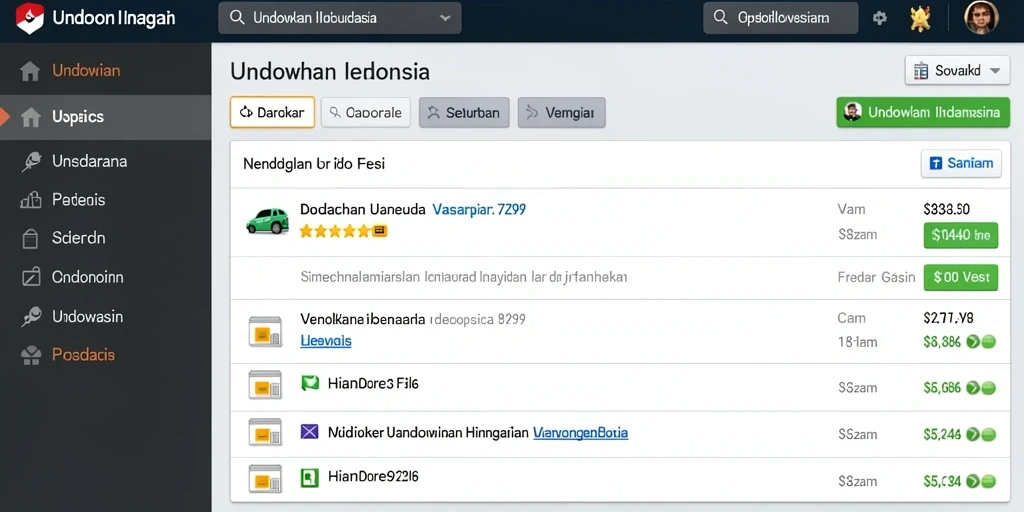1024x512 pixels.
Task: Toggle green status dot on $5,246 row
Action: click(988, 434)
